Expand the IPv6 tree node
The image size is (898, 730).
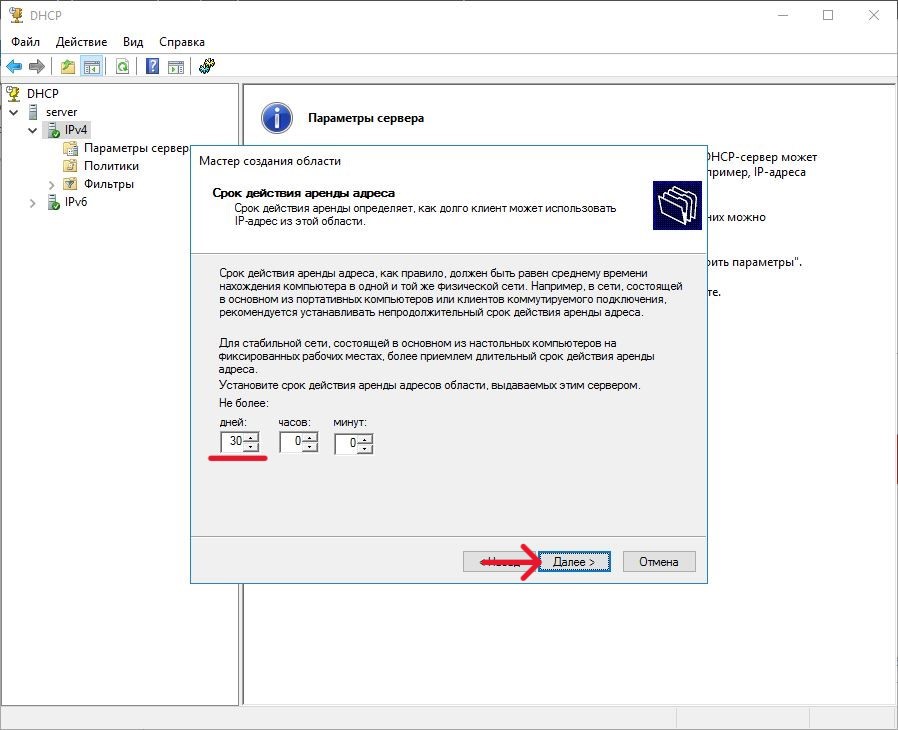tap(33, 203)
